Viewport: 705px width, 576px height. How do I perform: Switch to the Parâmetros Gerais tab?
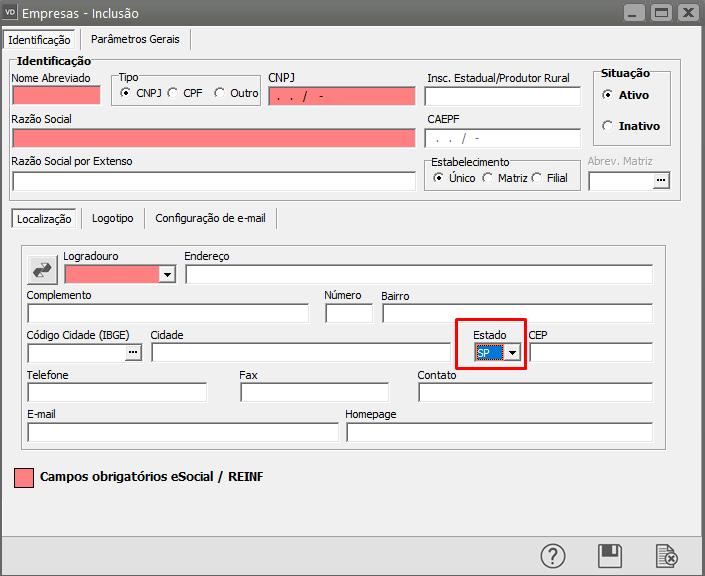pyautogui.click(x=135, y=39)
